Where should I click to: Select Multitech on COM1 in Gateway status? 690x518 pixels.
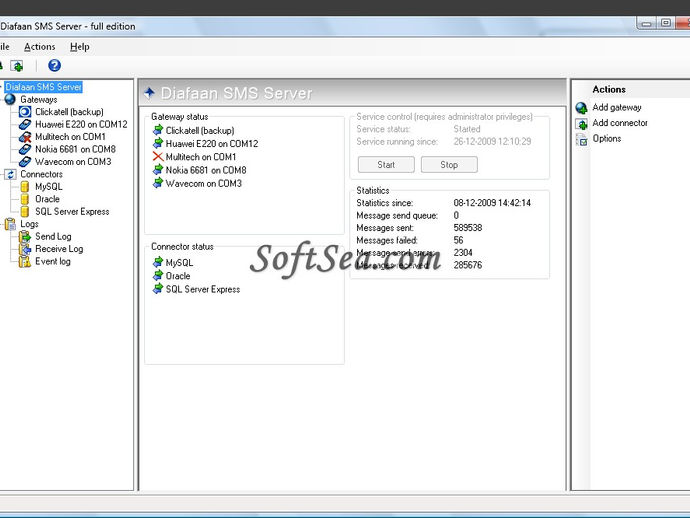pos(201,157)
